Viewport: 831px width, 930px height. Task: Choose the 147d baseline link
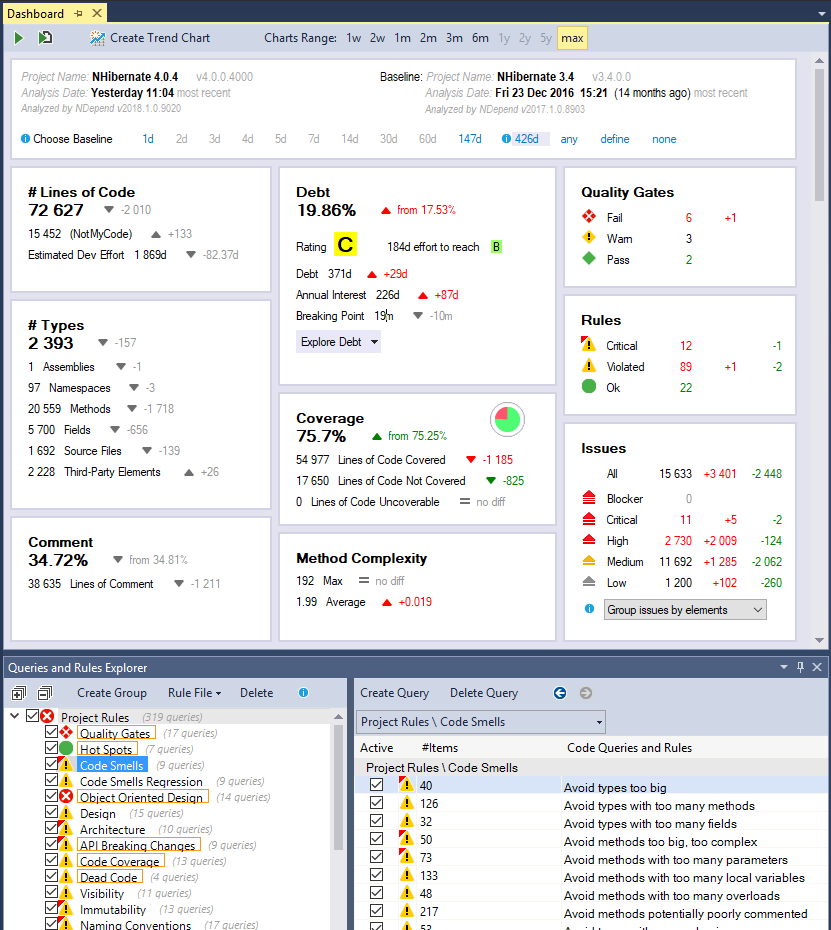(x=470, y=139)
